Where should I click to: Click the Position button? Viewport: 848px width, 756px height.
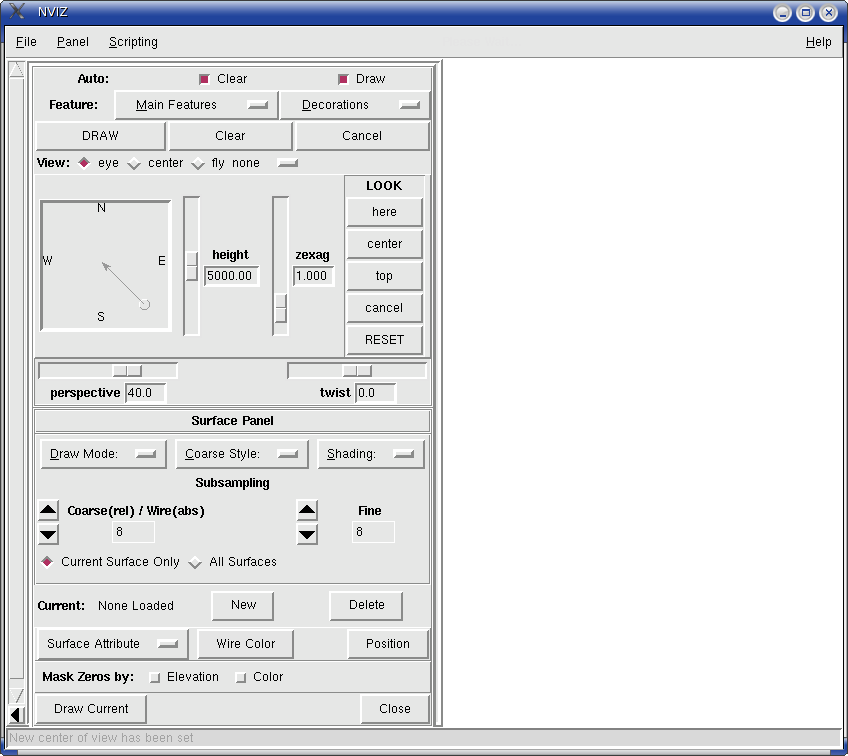click(x=388, y=644)
